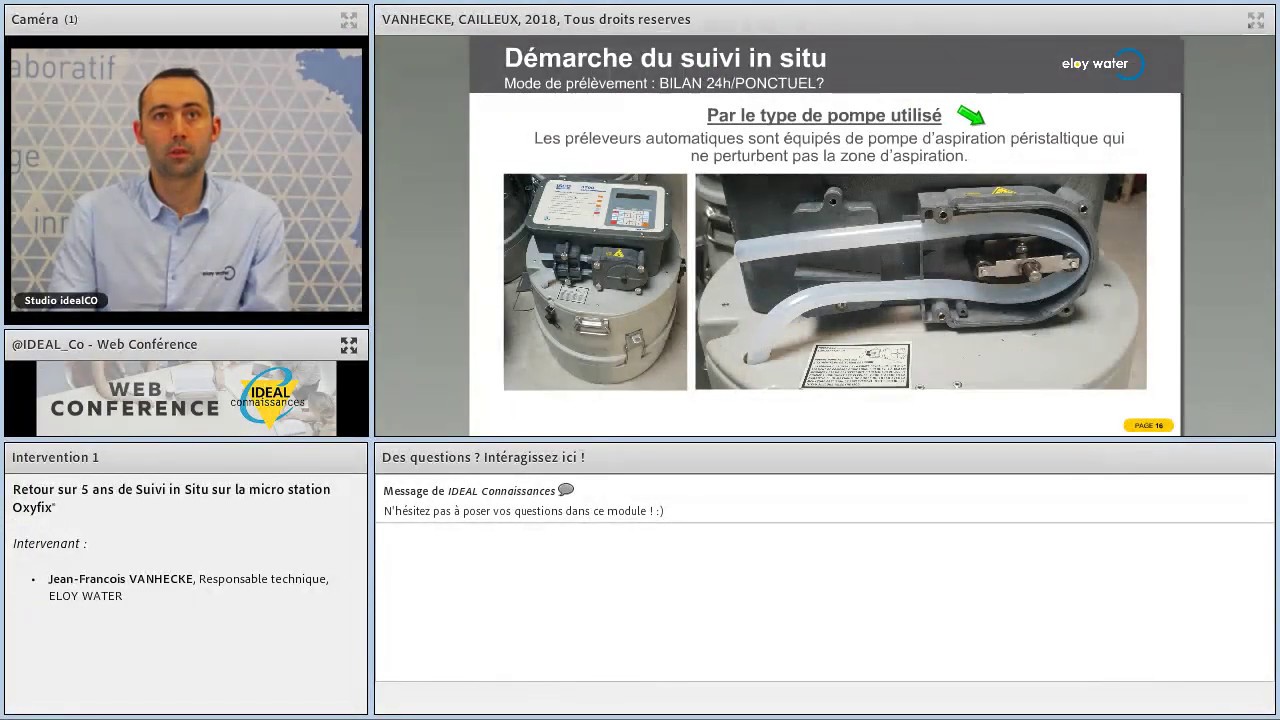Click the @IDEAL_Co - Web Conférence title
Image resolution: width=1280 pixels, height=720 pixels.
tap(104, 344)
